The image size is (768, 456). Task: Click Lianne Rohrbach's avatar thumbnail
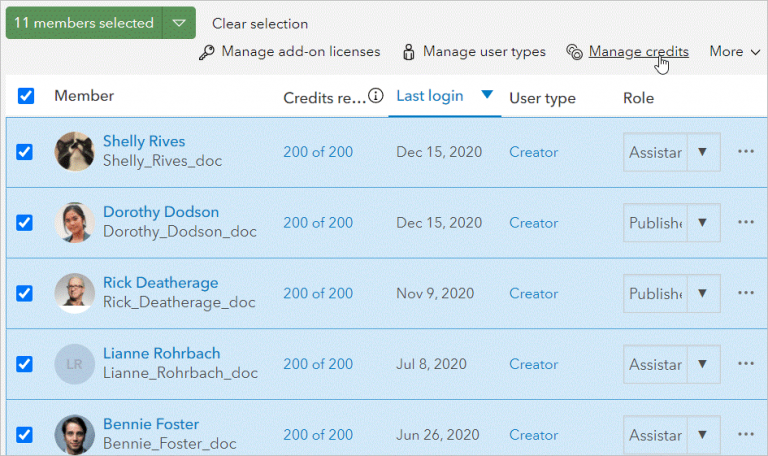tap(75, 364)
